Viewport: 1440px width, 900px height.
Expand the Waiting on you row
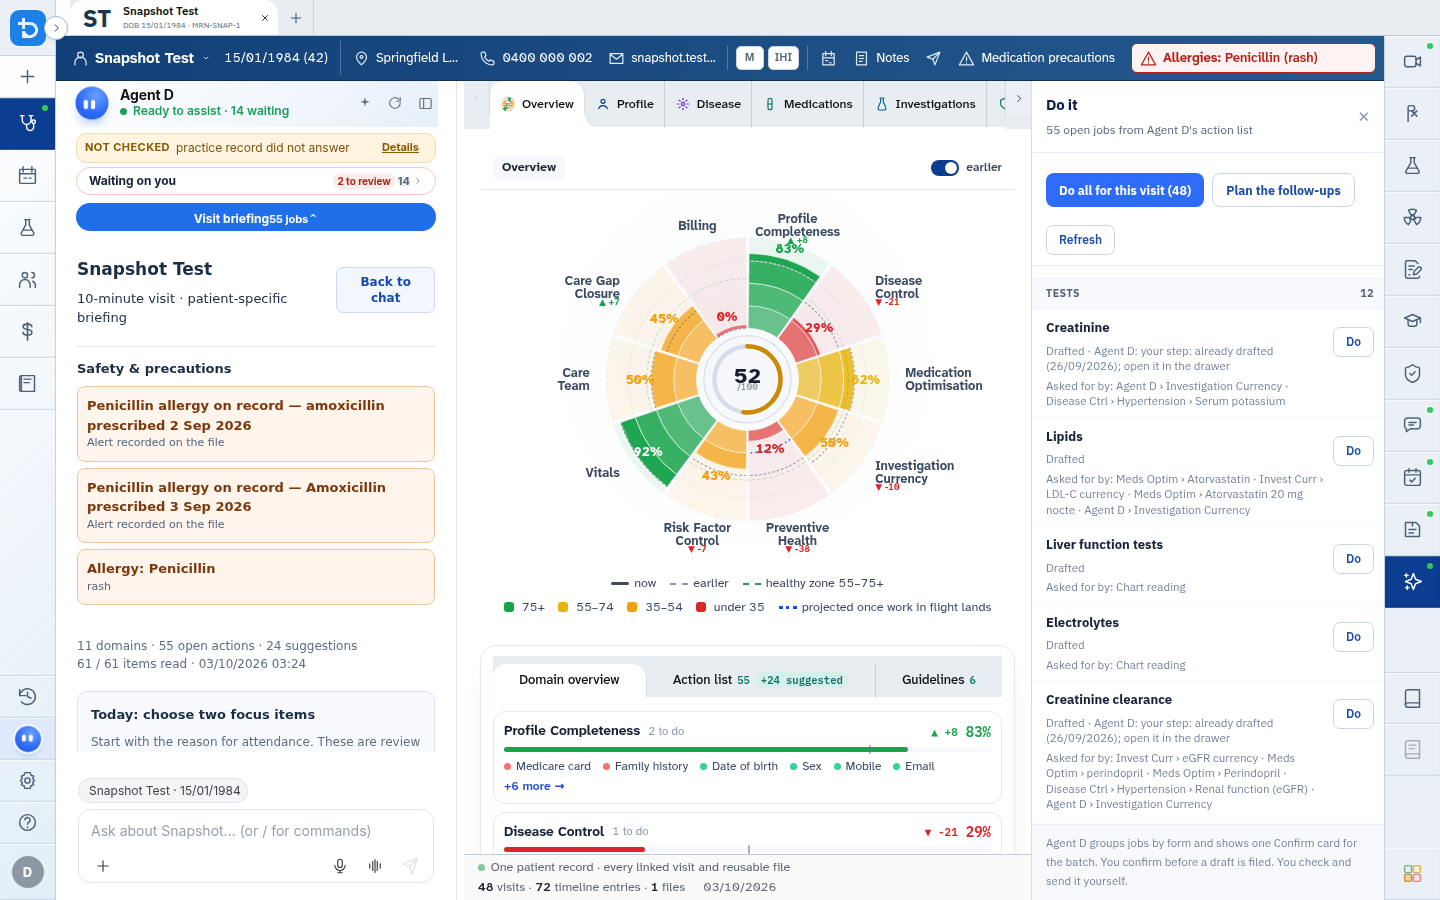point(256,181)
